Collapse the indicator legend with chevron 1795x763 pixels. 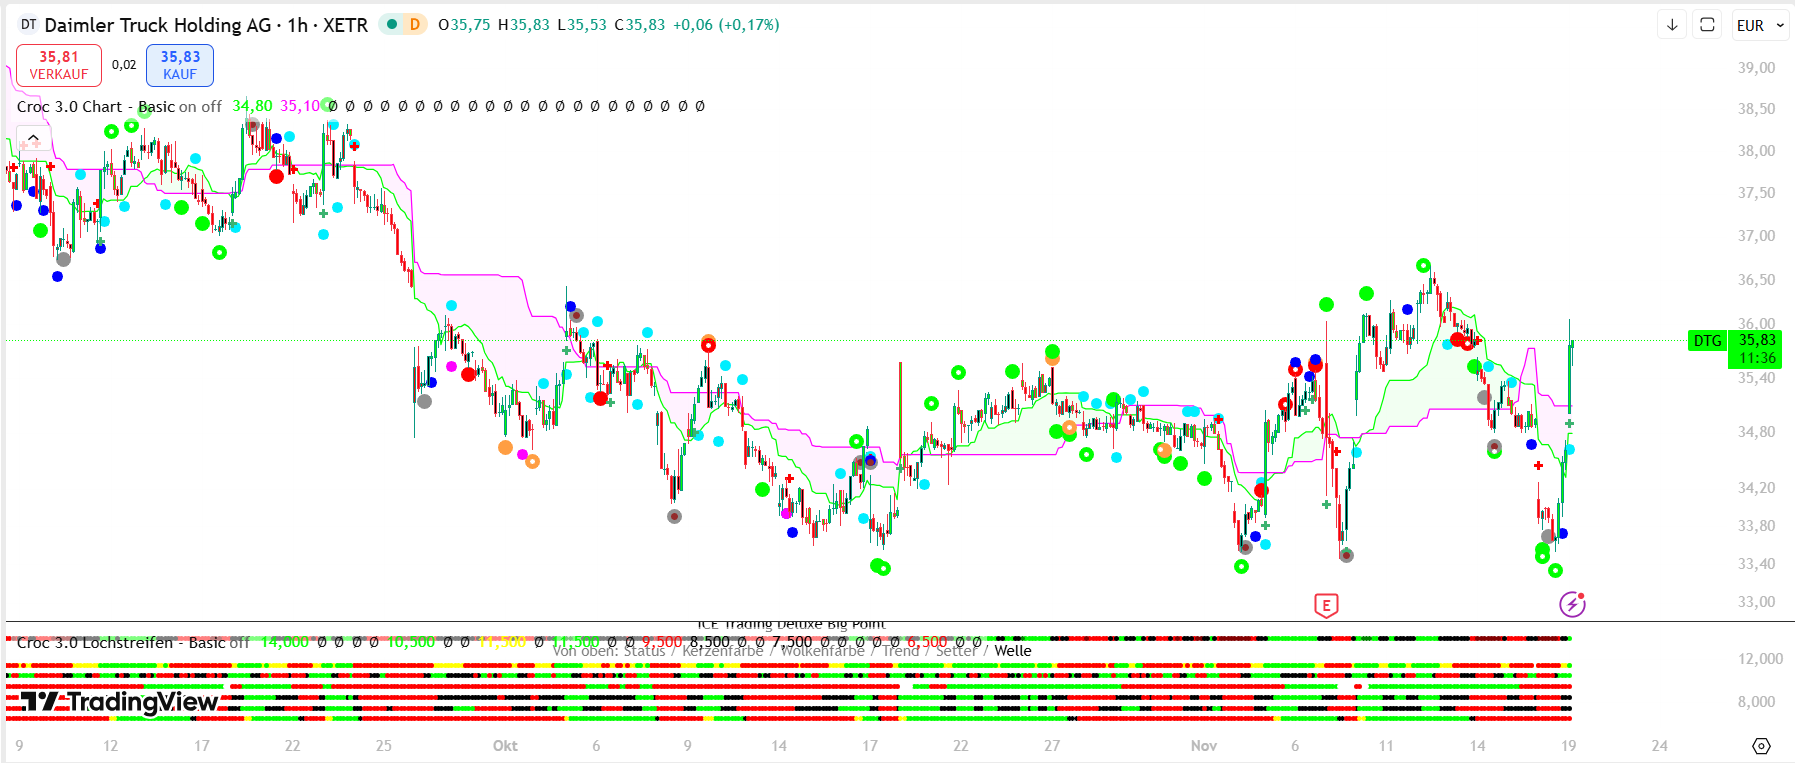click(33, 138)
